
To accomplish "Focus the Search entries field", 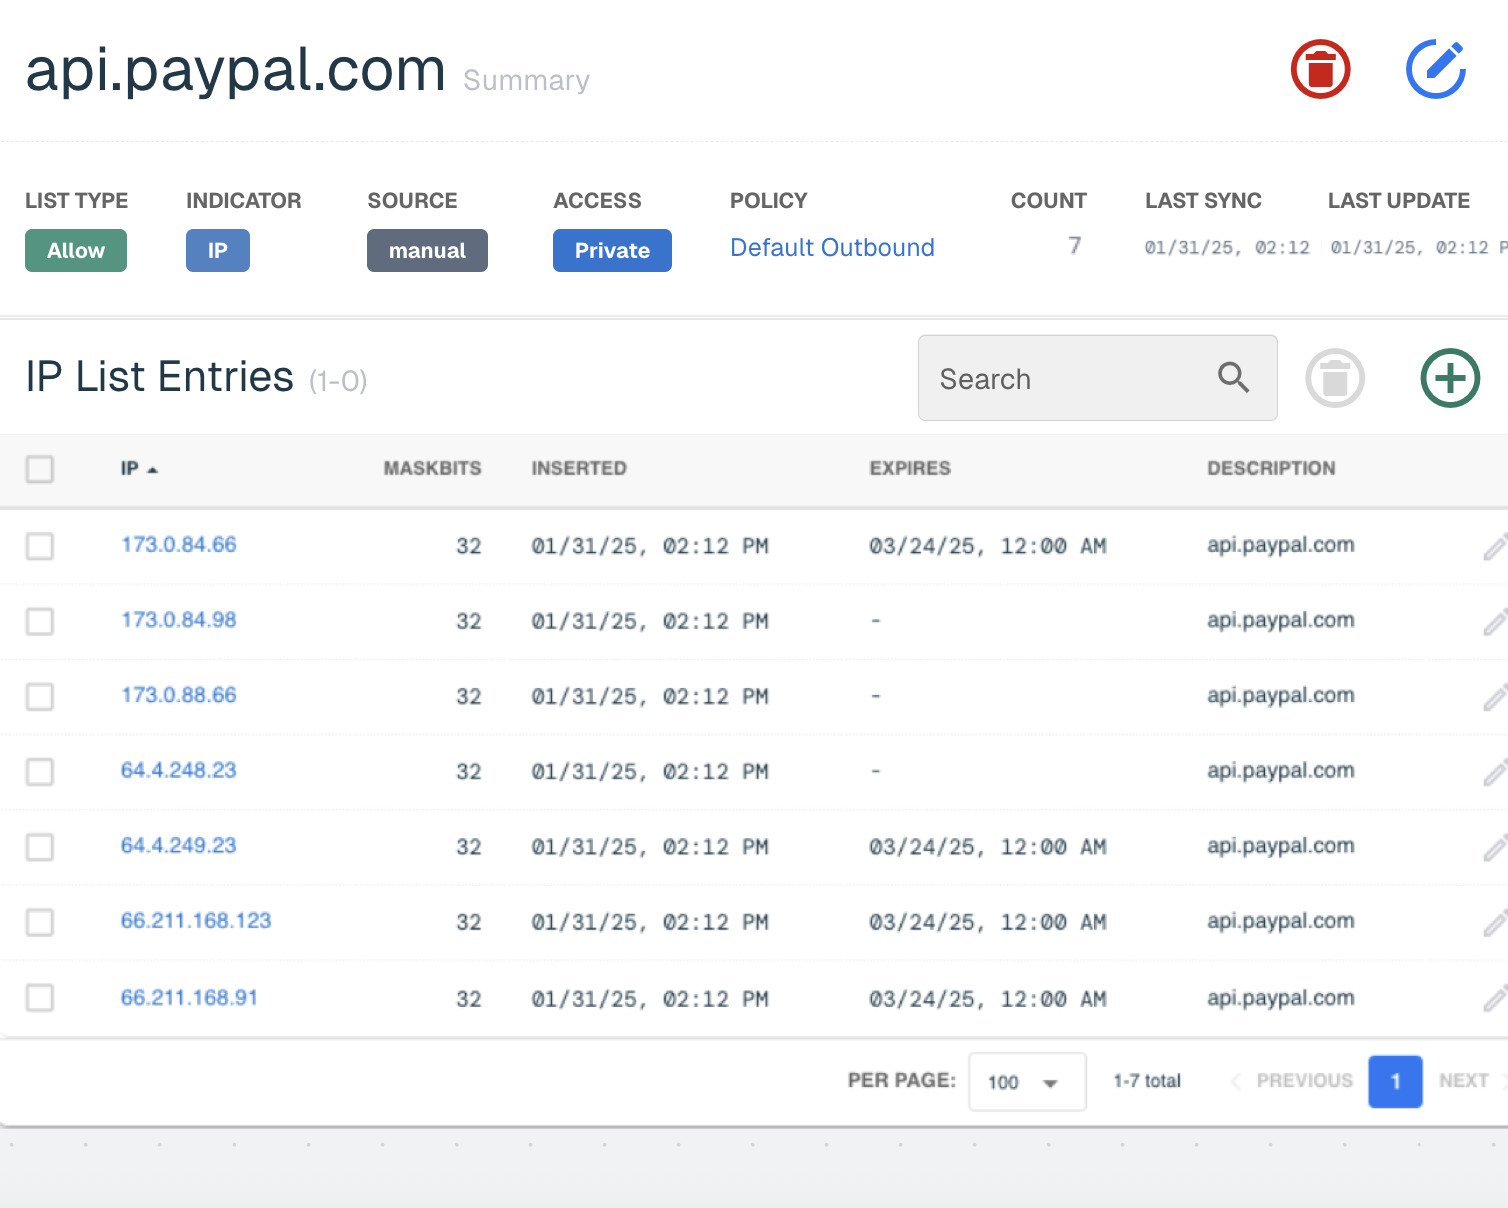I will 1097,378.
